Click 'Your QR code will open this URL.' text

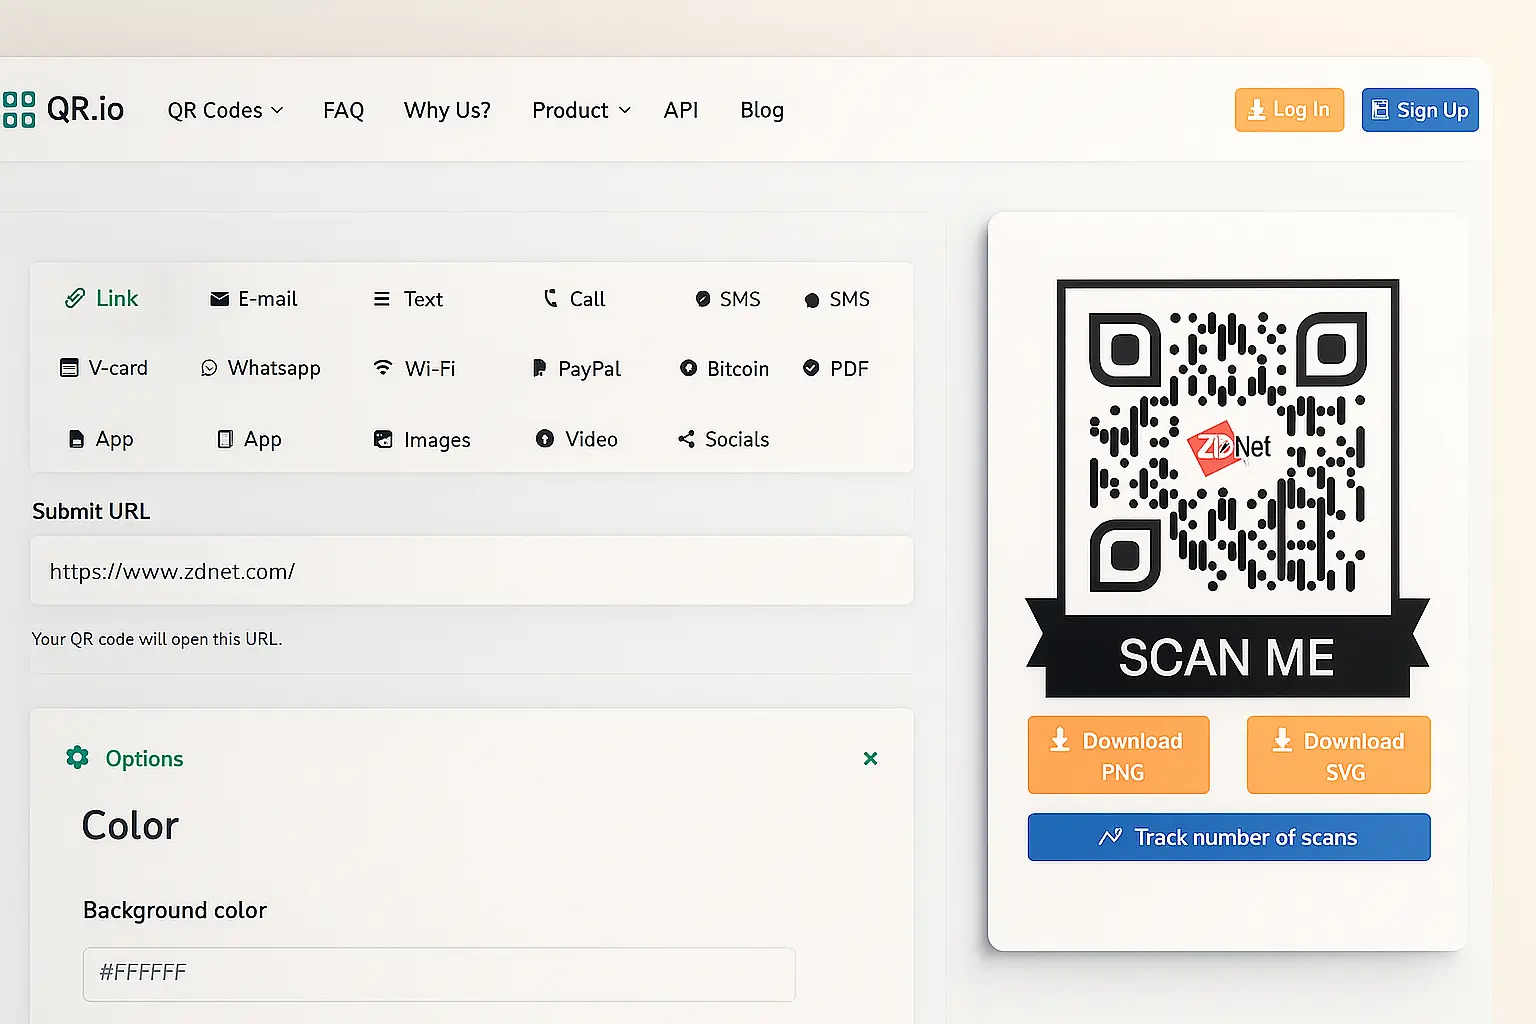[157, 638]
